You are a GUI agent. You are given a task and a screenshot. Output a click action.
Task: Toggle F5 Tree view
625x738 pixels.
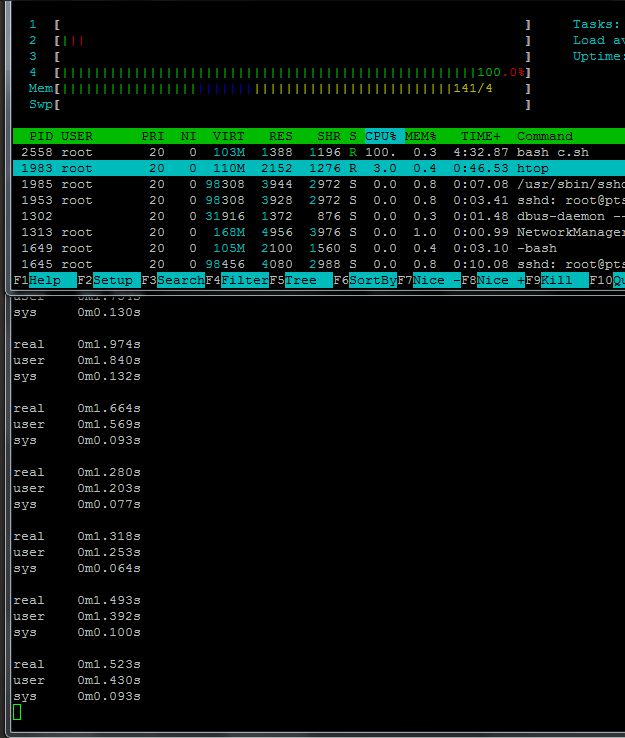coord(300,280)
